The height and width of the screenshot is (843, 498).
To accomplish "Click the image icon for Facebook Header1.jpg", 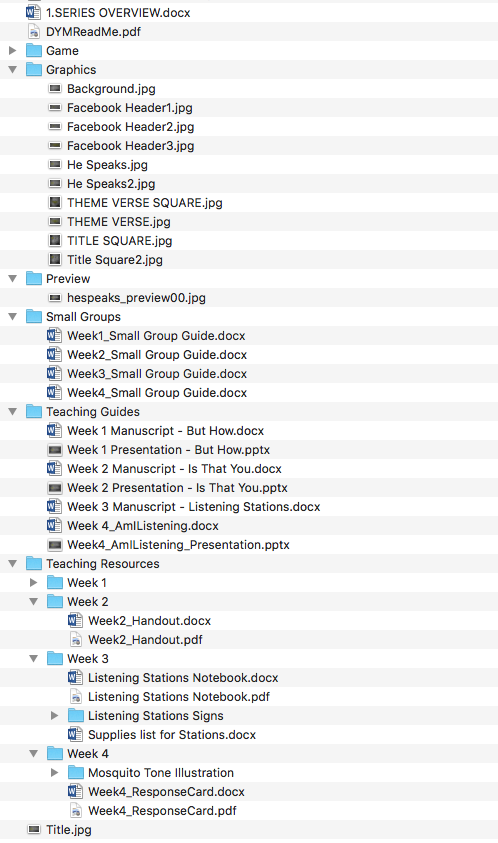I will click(x=55, y=108).
